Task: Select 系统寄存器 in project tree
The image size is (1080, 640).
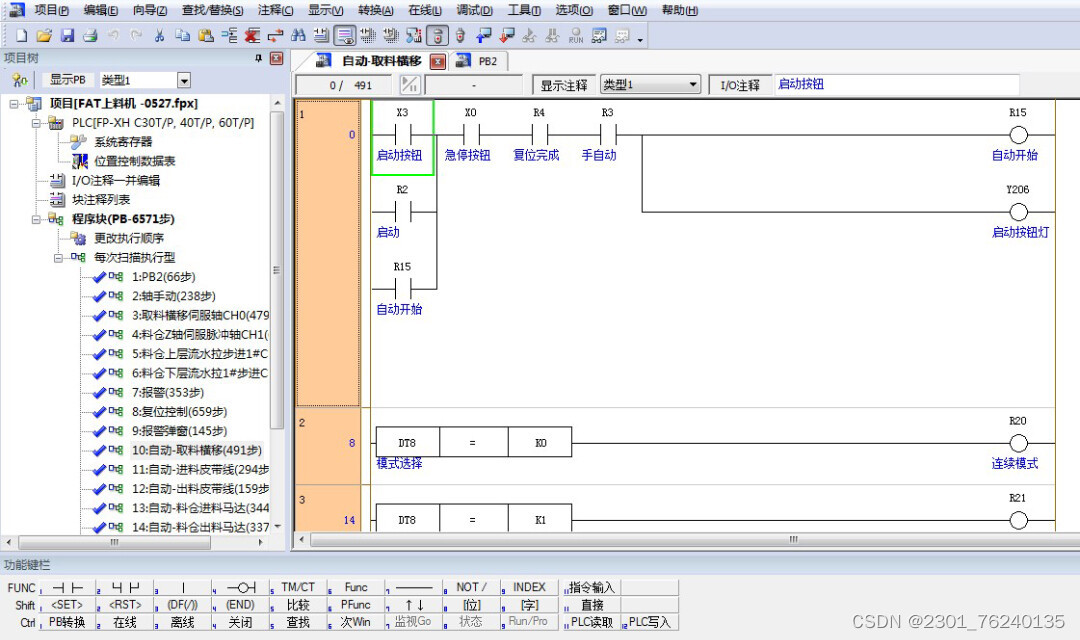Action: tap(123, 142)
